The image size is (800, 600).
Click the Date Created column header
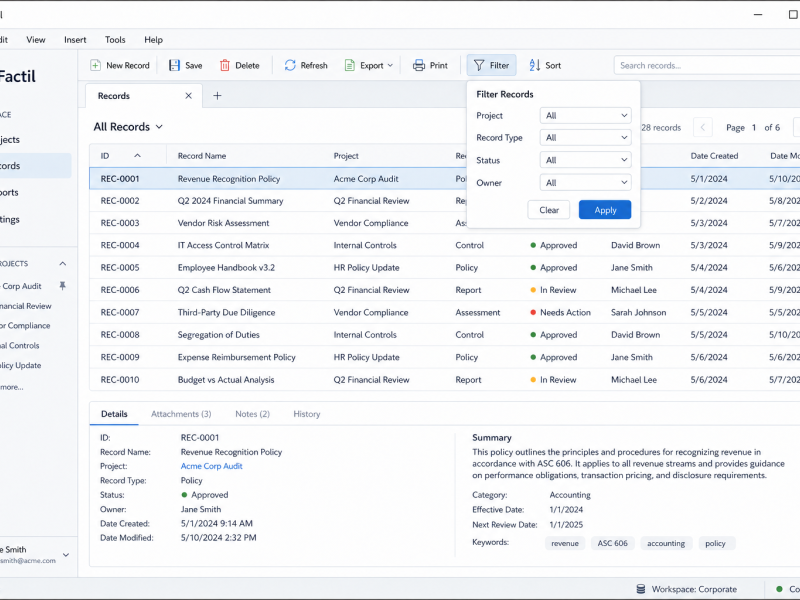(x=714, y=156)
